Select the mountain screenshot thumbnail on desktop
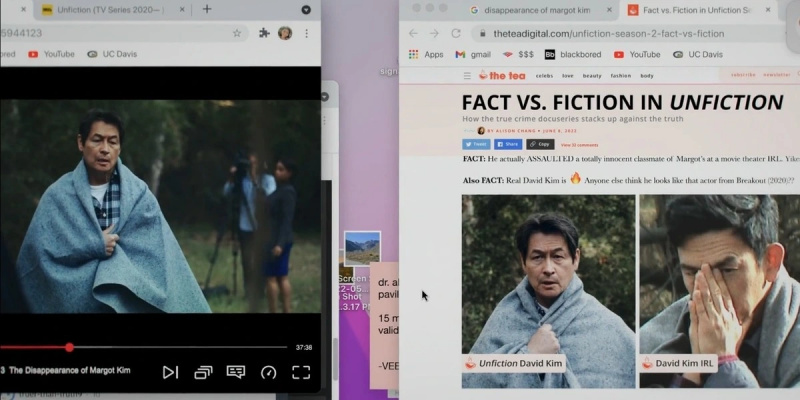800x400 pixels. 362,248
